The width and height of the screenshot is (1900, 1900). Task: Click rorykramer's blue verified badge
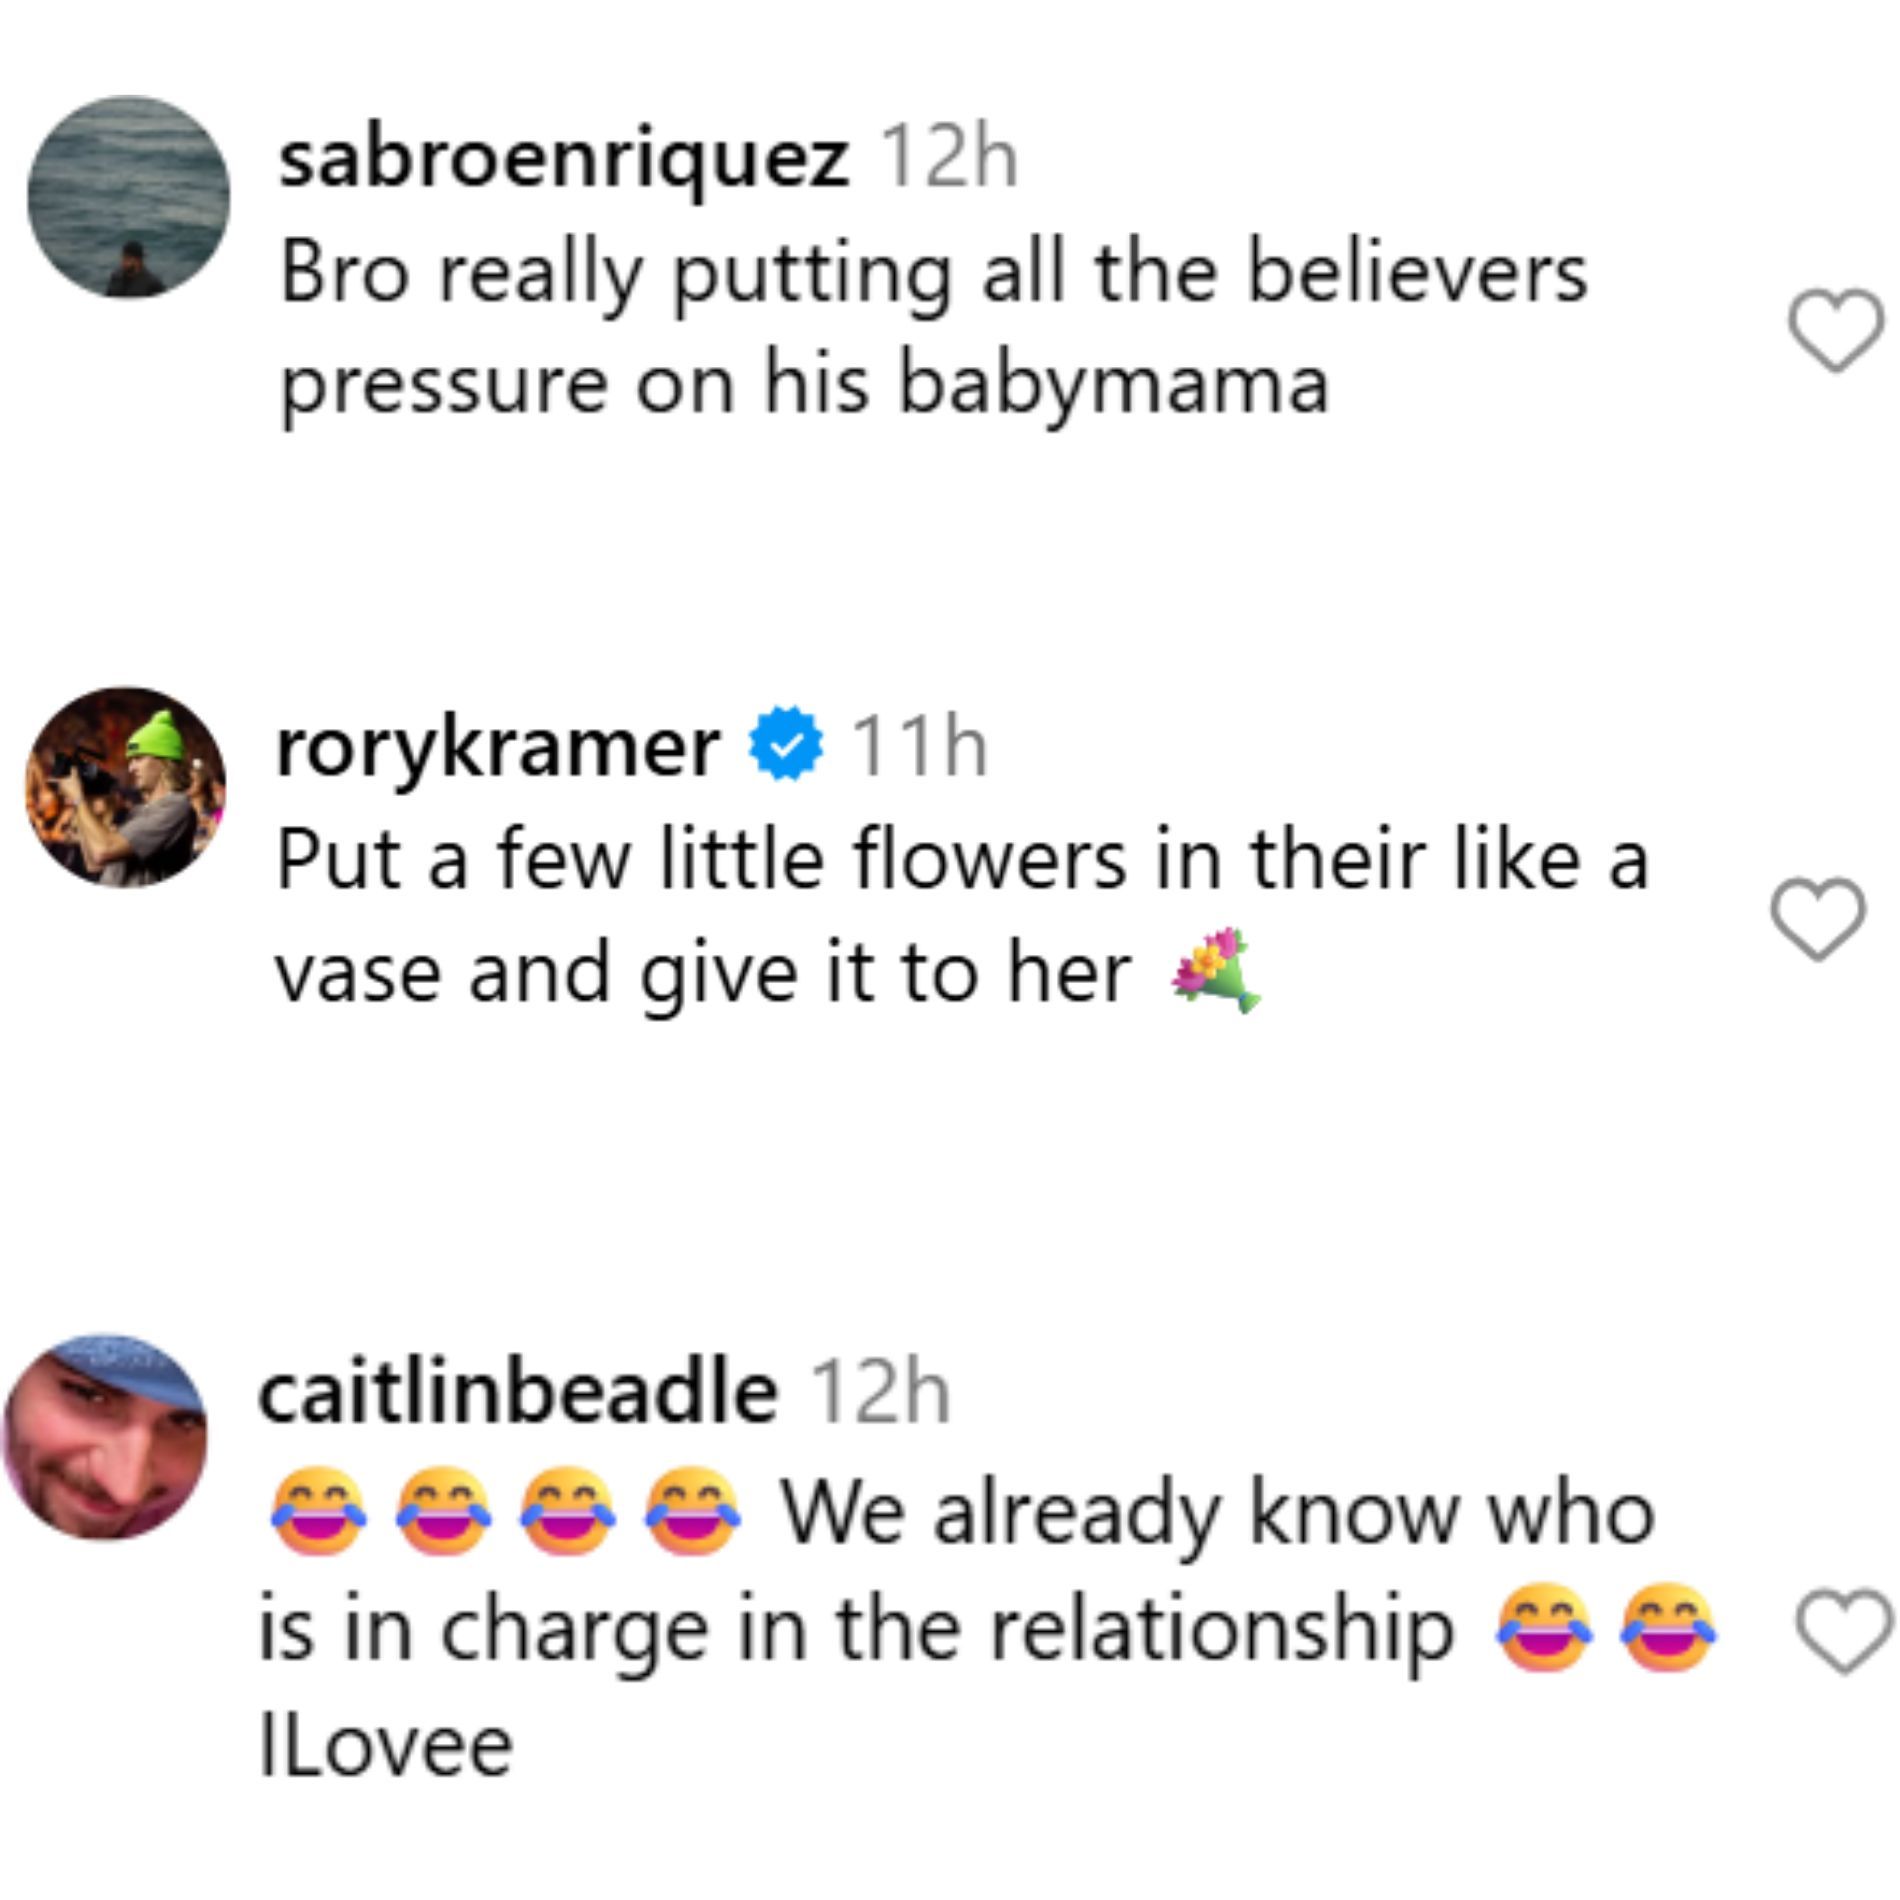787,742
